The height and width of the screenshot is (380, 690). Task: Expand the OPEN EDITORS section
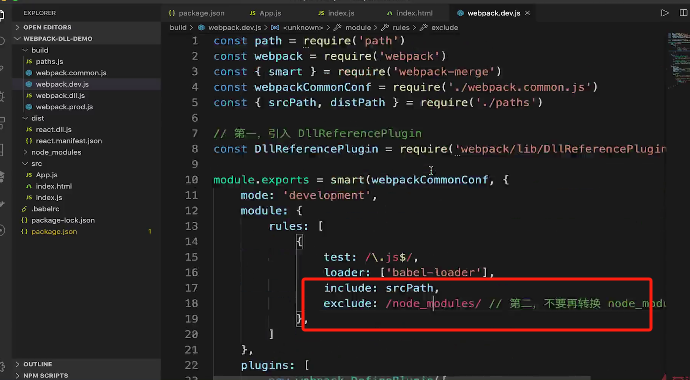pyautogui.click(x=47, y=27)
